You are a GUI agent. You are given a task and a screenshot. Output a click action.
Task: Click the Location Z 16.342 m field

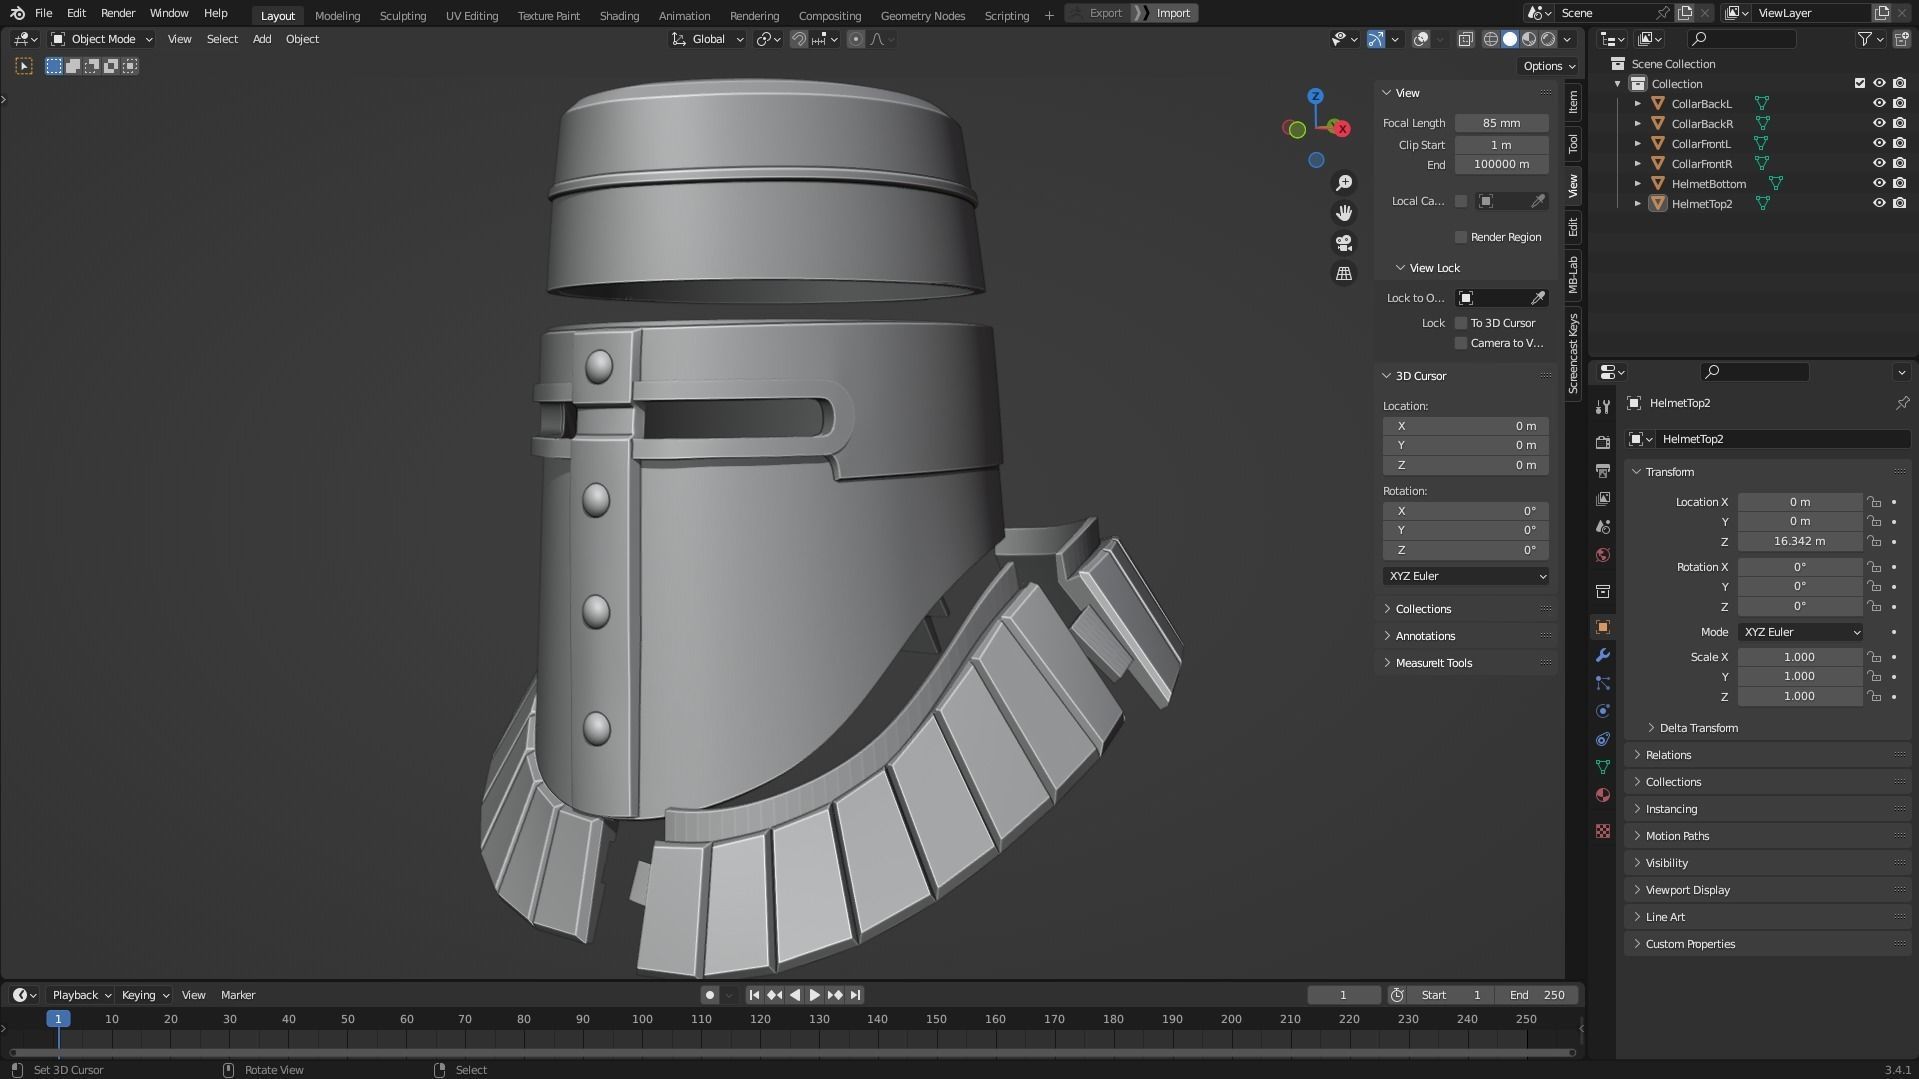point(1799,541)
